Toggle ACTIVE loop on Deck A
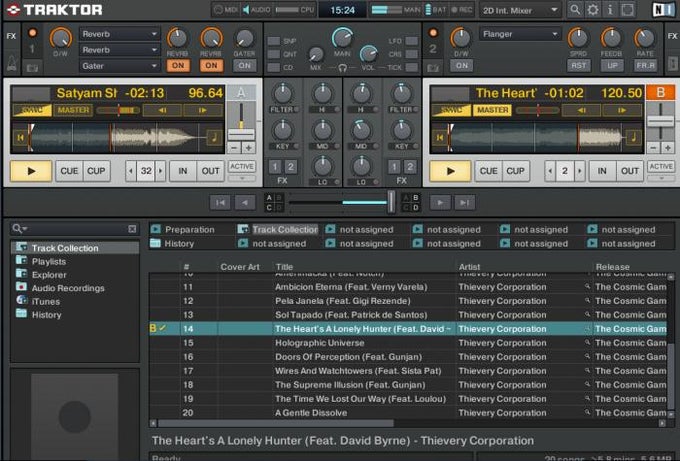This screenshot has height=461, width=680. 242,167
